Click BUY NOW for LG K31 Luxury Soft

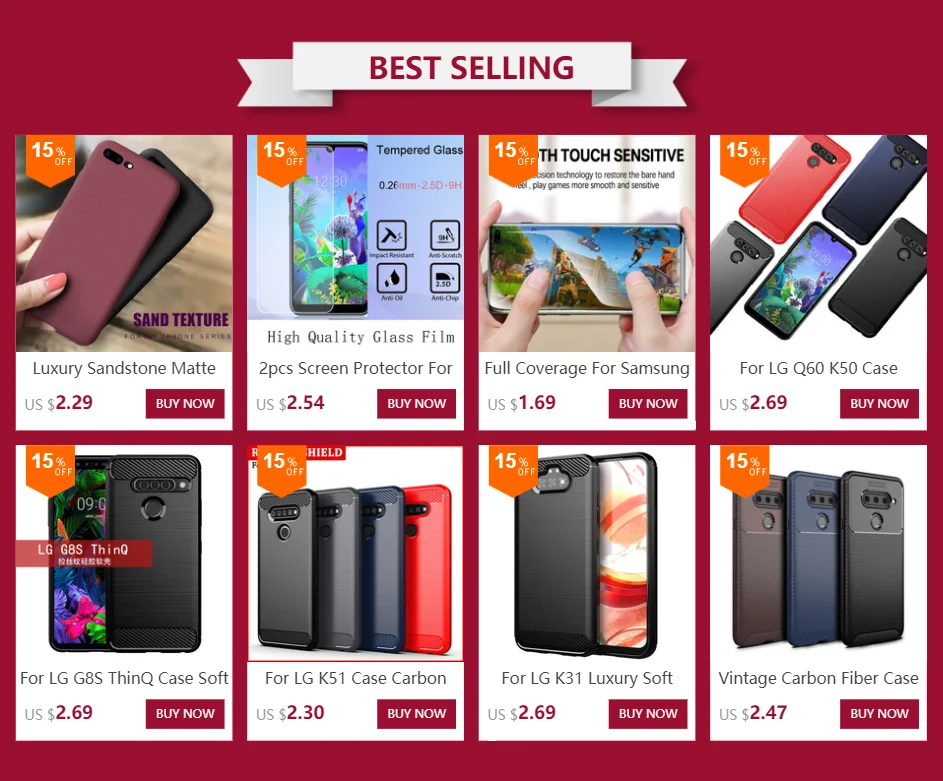[x=648, y=714]
